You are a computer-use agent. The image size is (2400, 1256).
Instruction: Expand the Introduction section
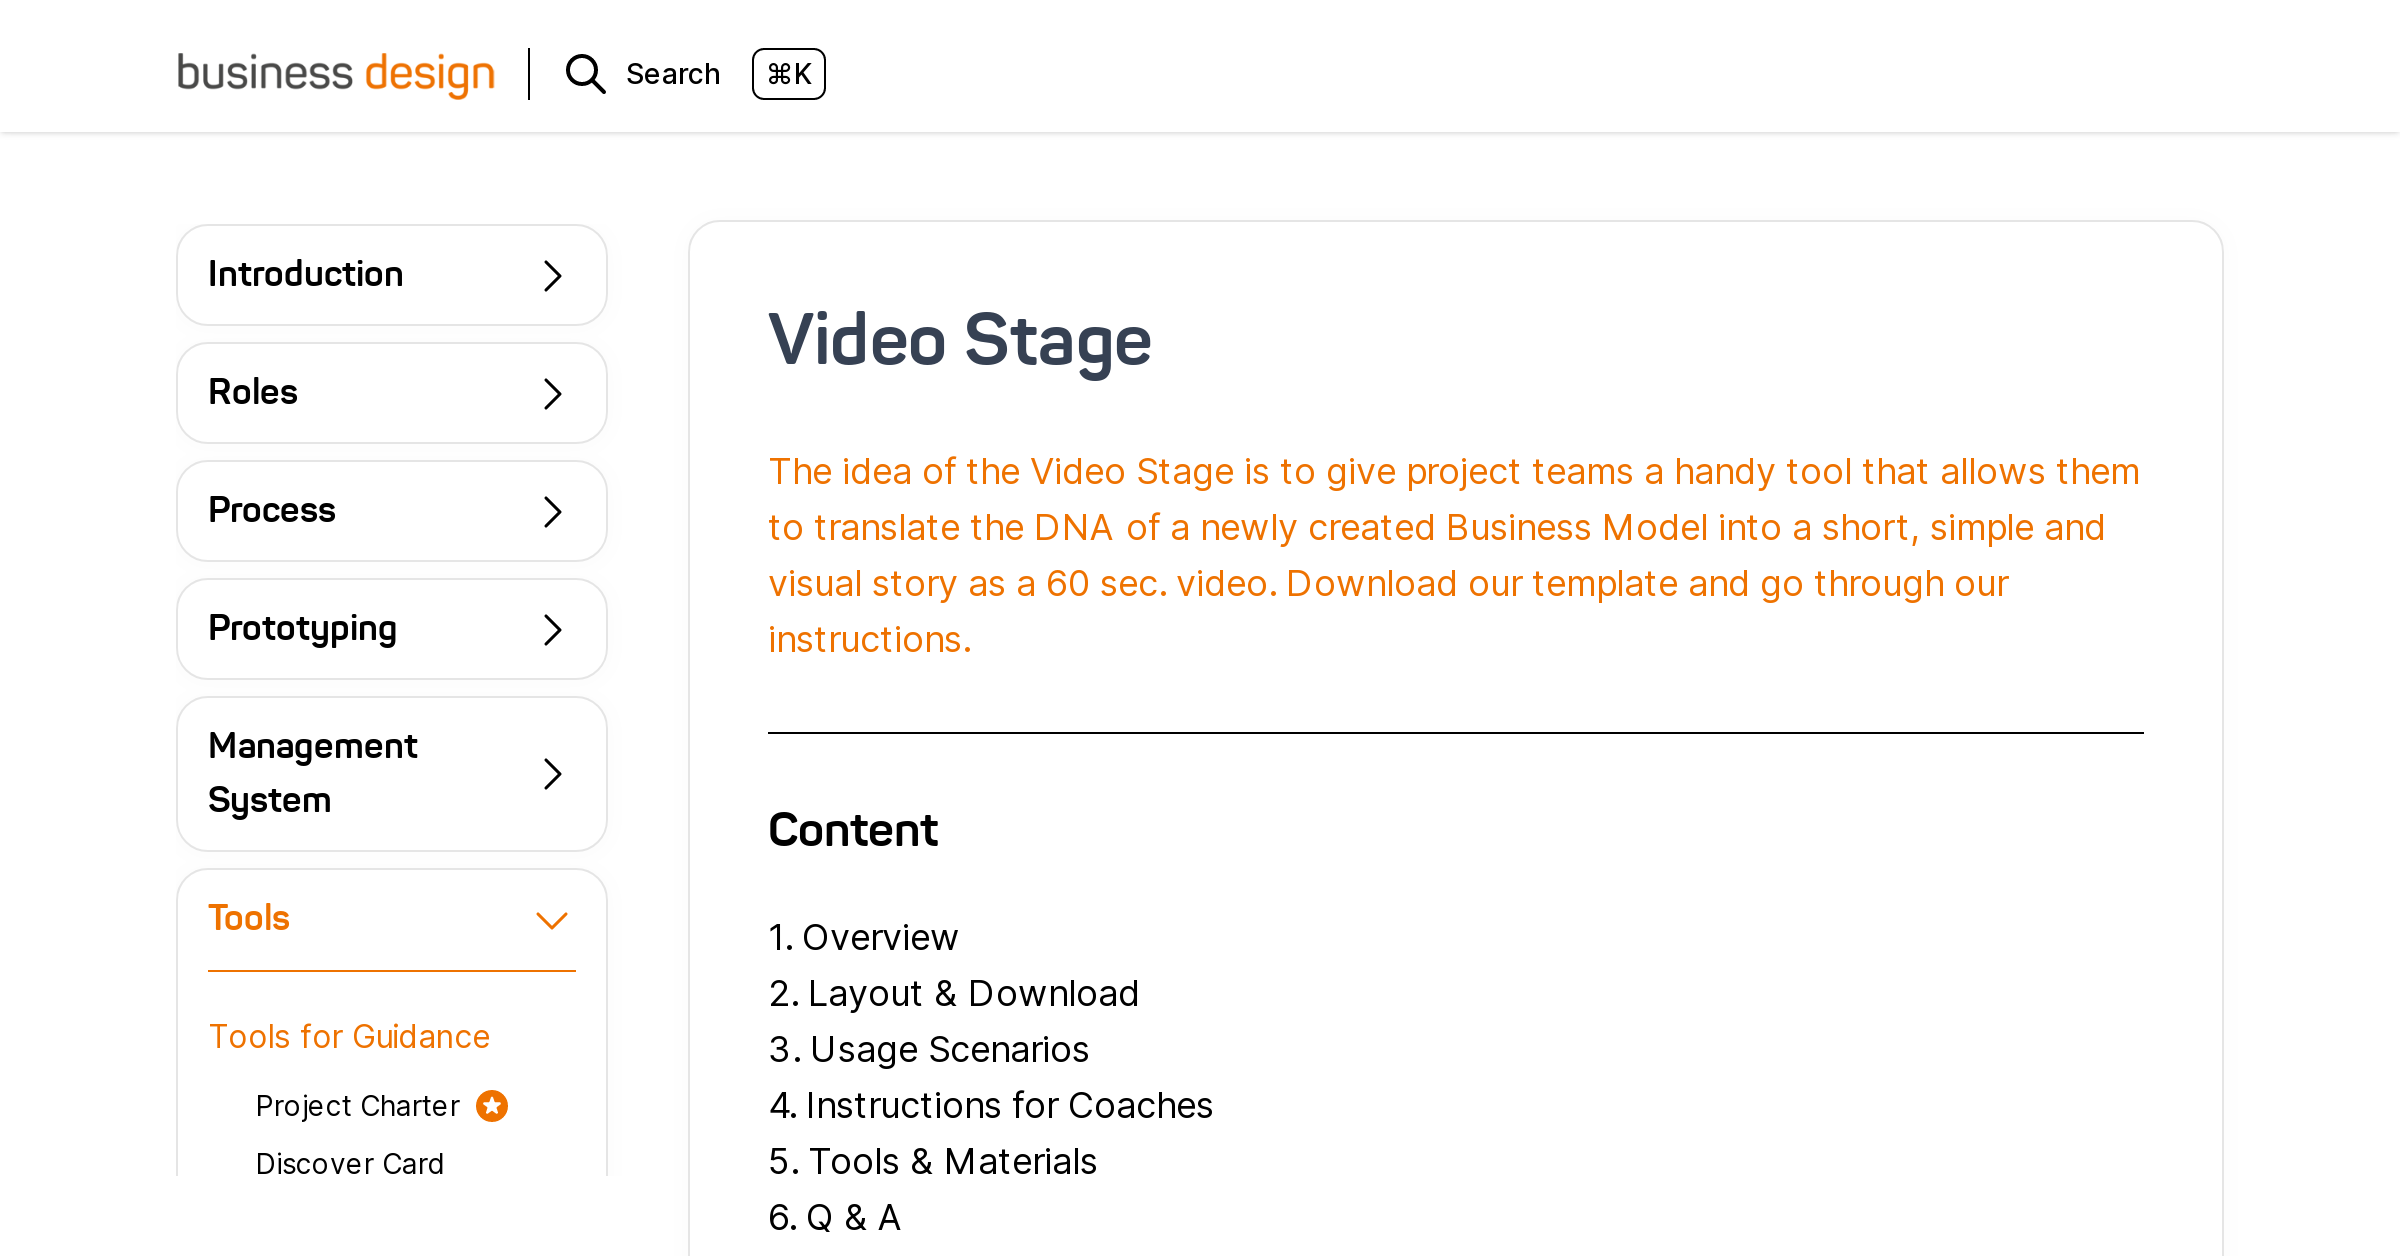coord(391,274)
